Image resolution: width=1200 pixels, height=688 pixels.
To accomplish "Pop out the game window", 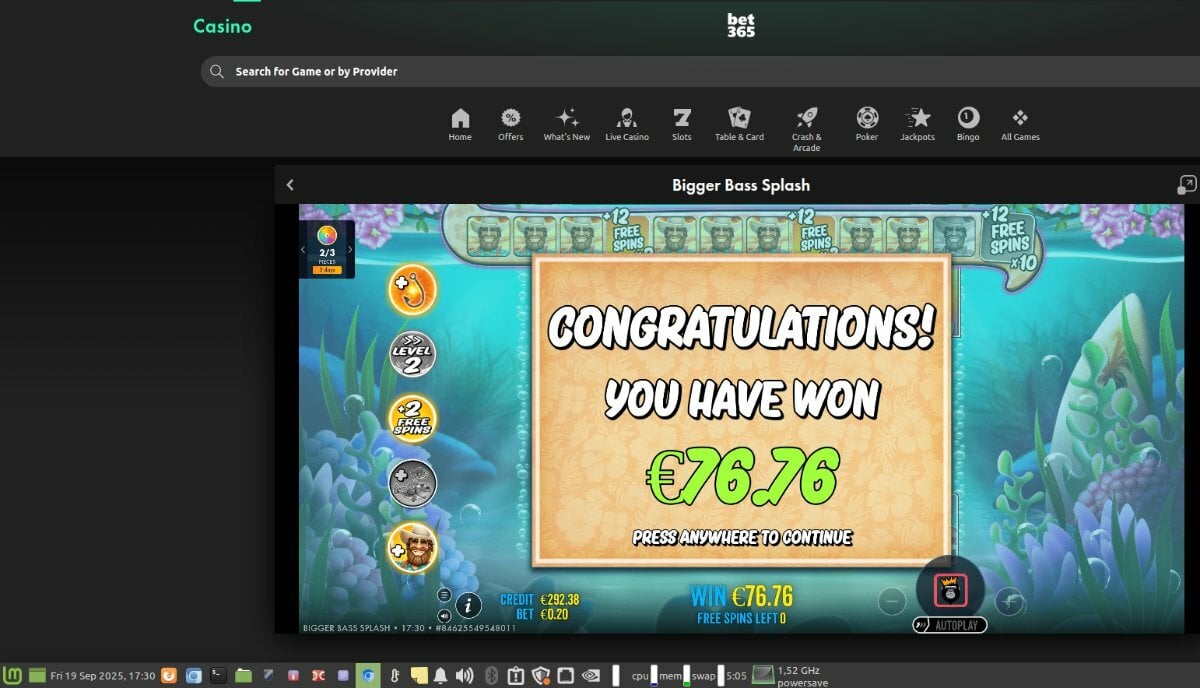I will point(1187,185).
